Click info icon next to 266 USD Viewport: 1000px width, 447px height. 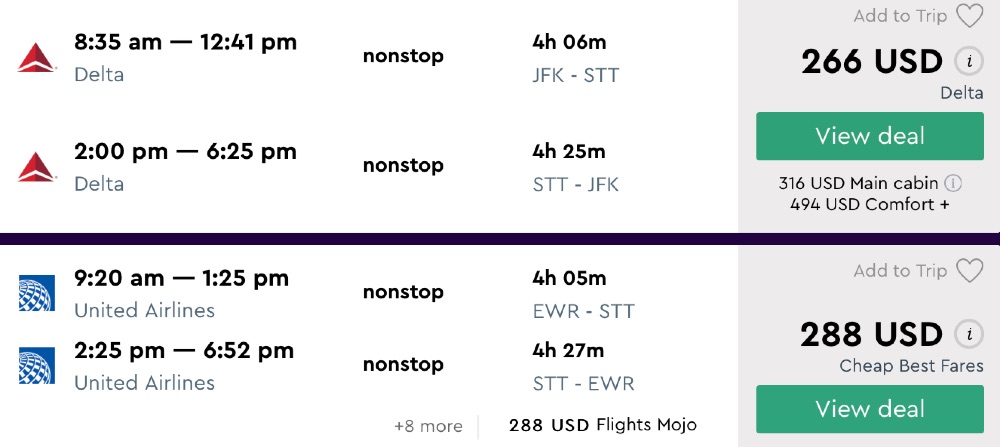[x=967, y=62]
